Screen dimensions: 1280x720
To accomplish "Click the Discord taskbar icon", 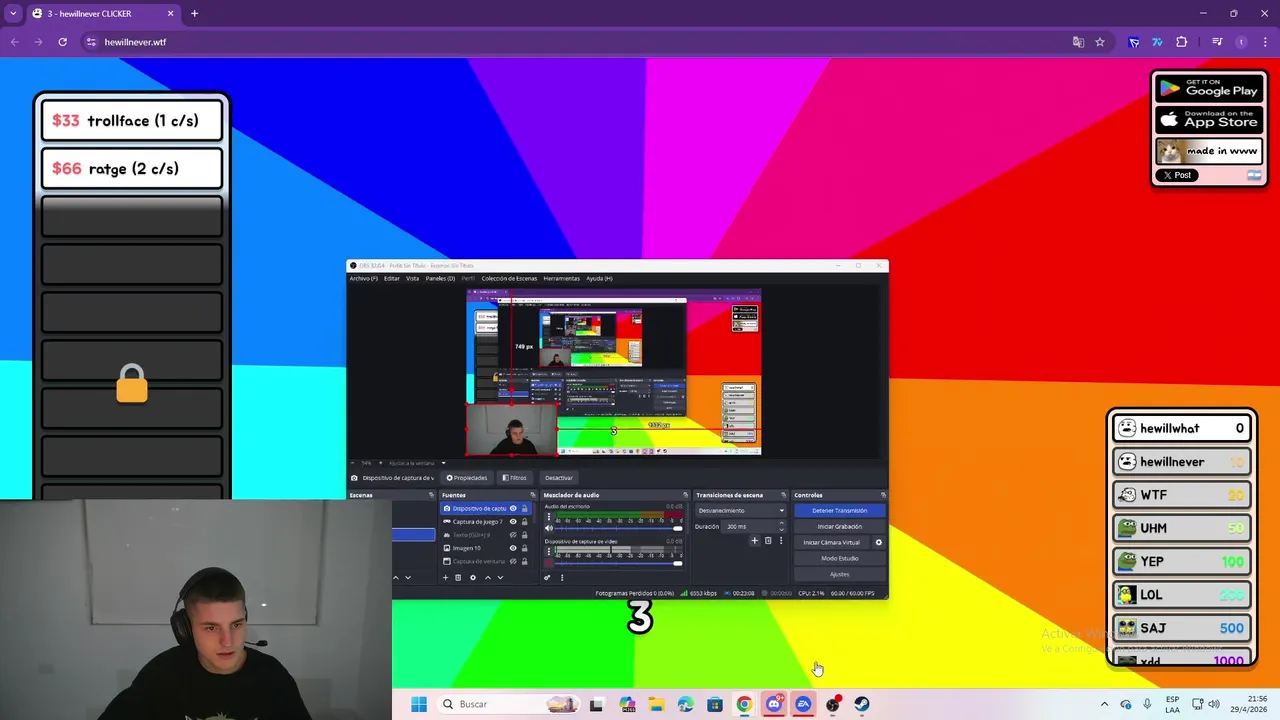I will (773, 704).
